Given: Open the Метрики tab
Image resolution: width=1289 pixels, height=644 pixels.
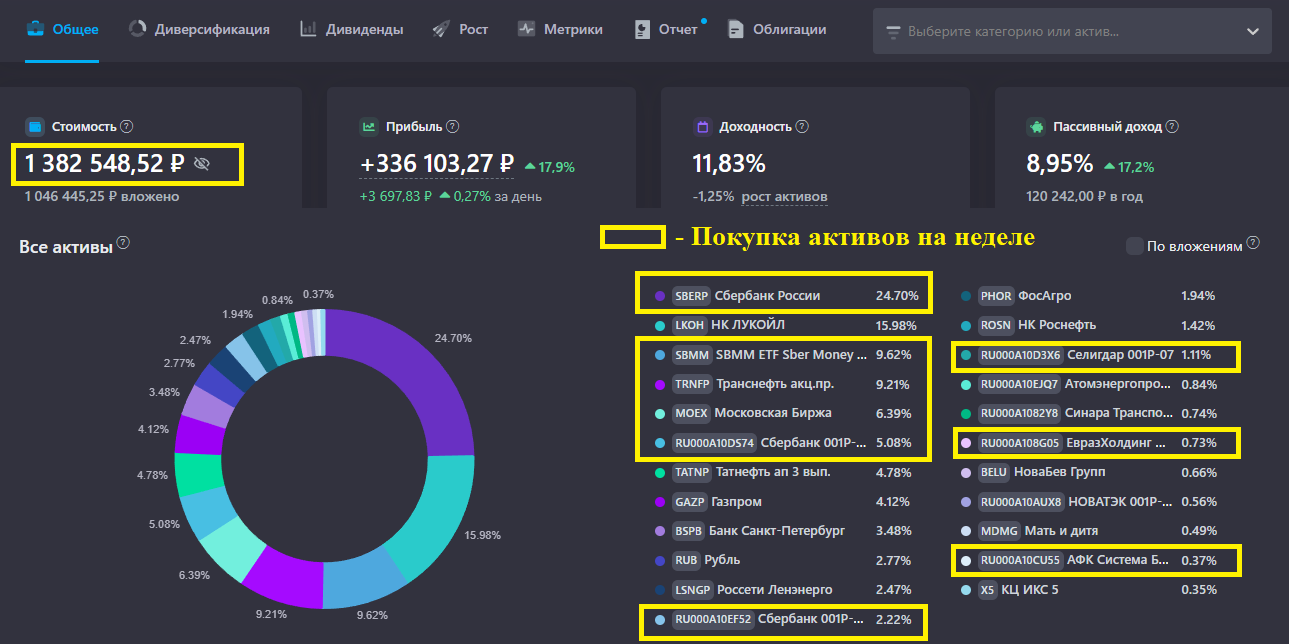Looking at the screenshot, I should tap(560, 30).
